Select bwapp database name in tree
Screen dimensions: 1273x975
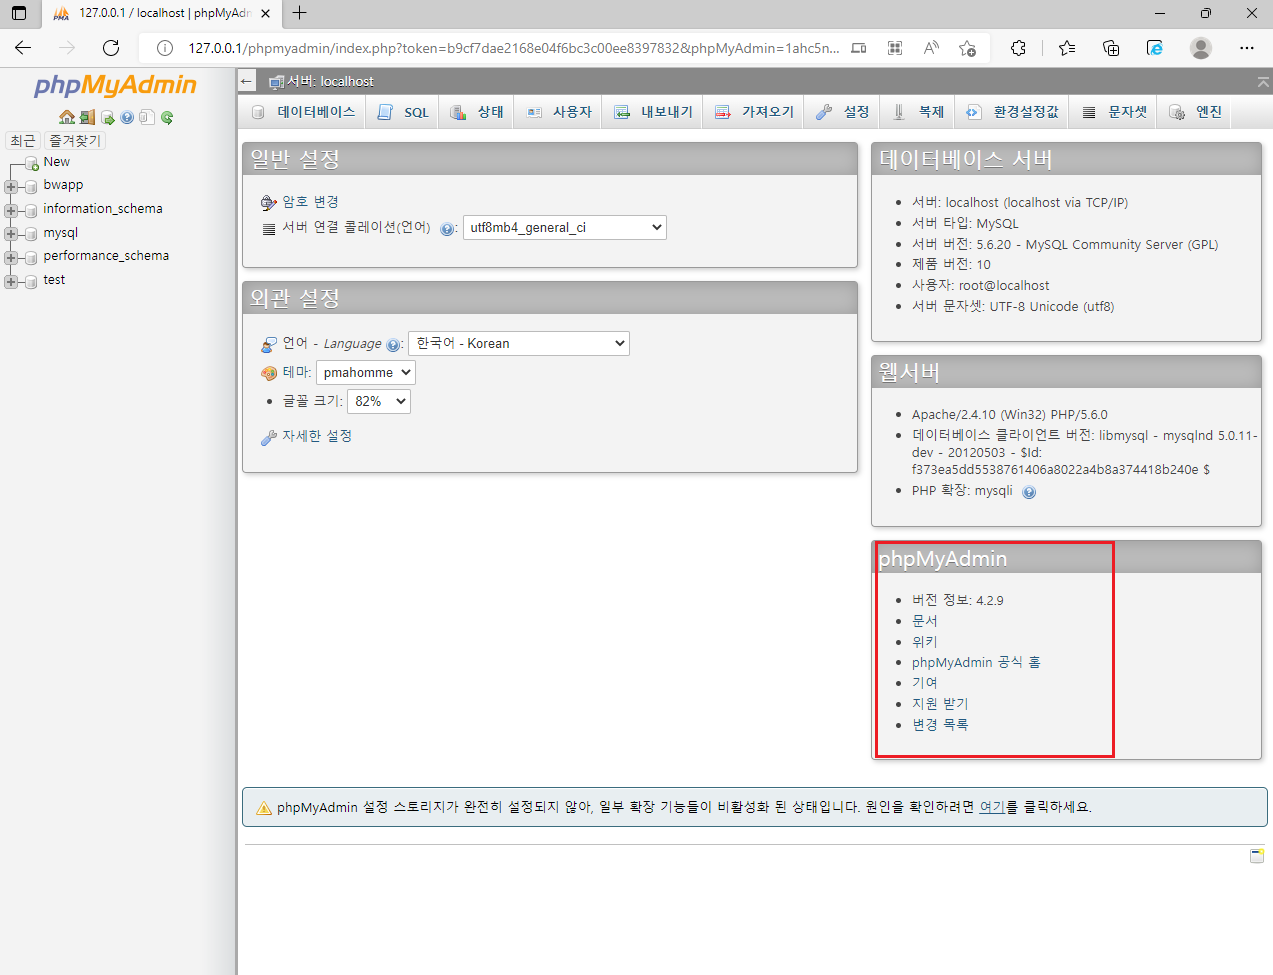point(63,185)
